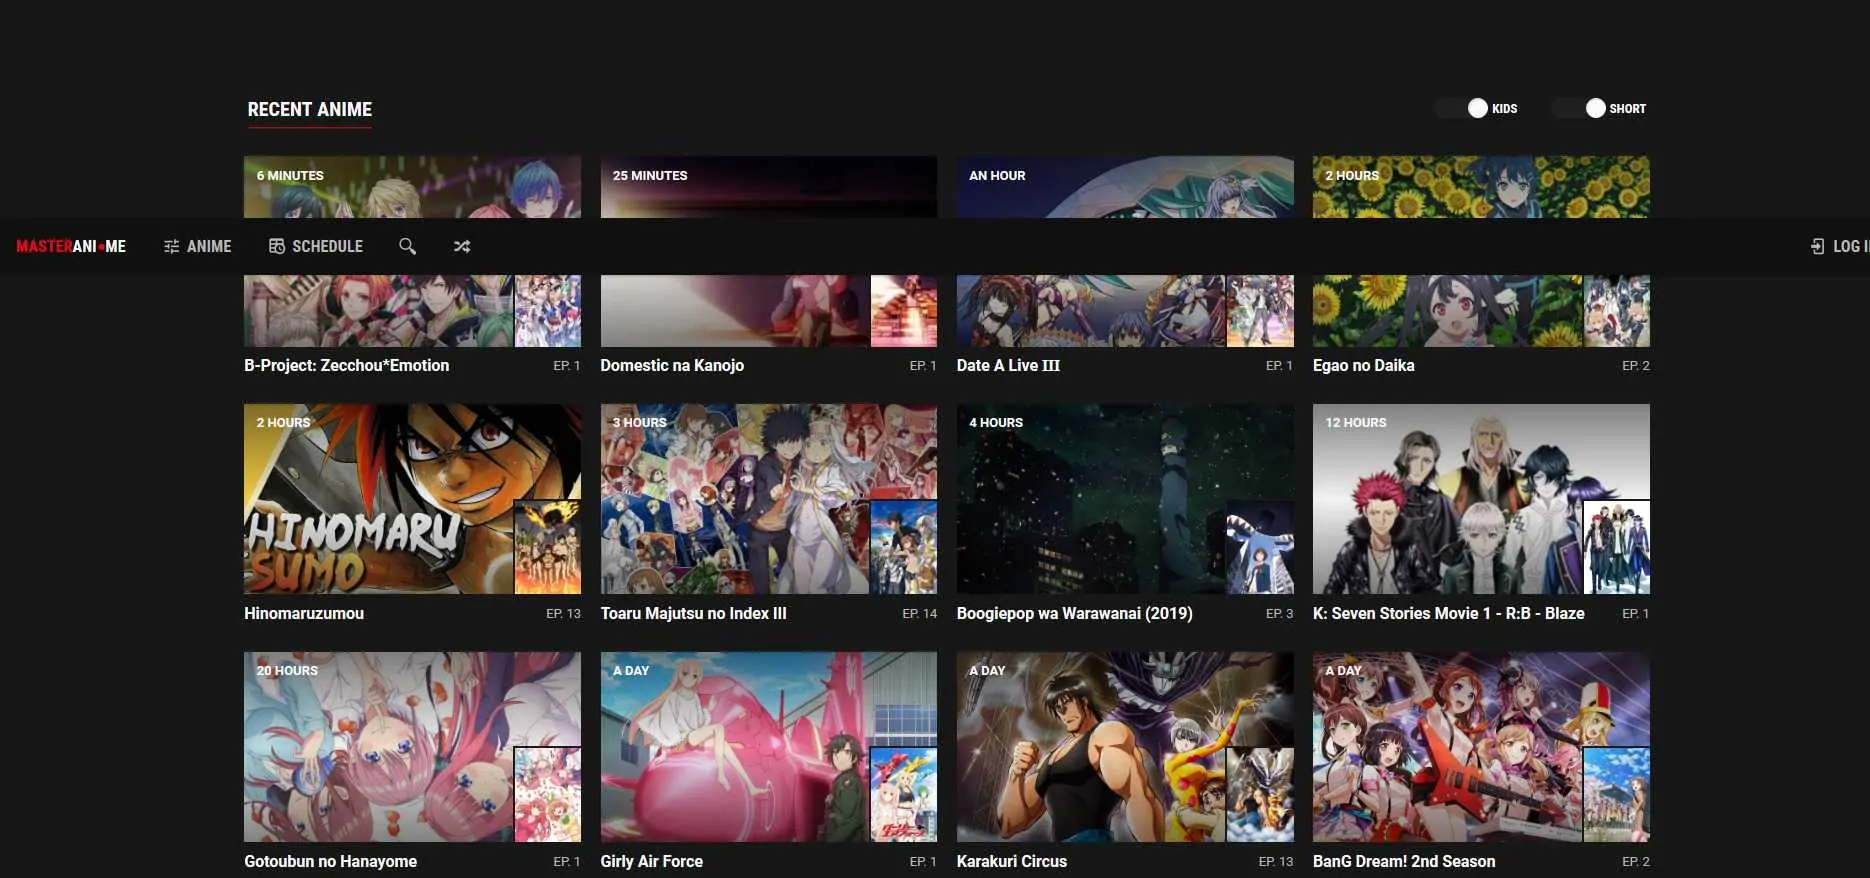Click BanG Dream EP. 2 label
The height and width of the screenshot is (878, 1870).
pos(1636,862)
